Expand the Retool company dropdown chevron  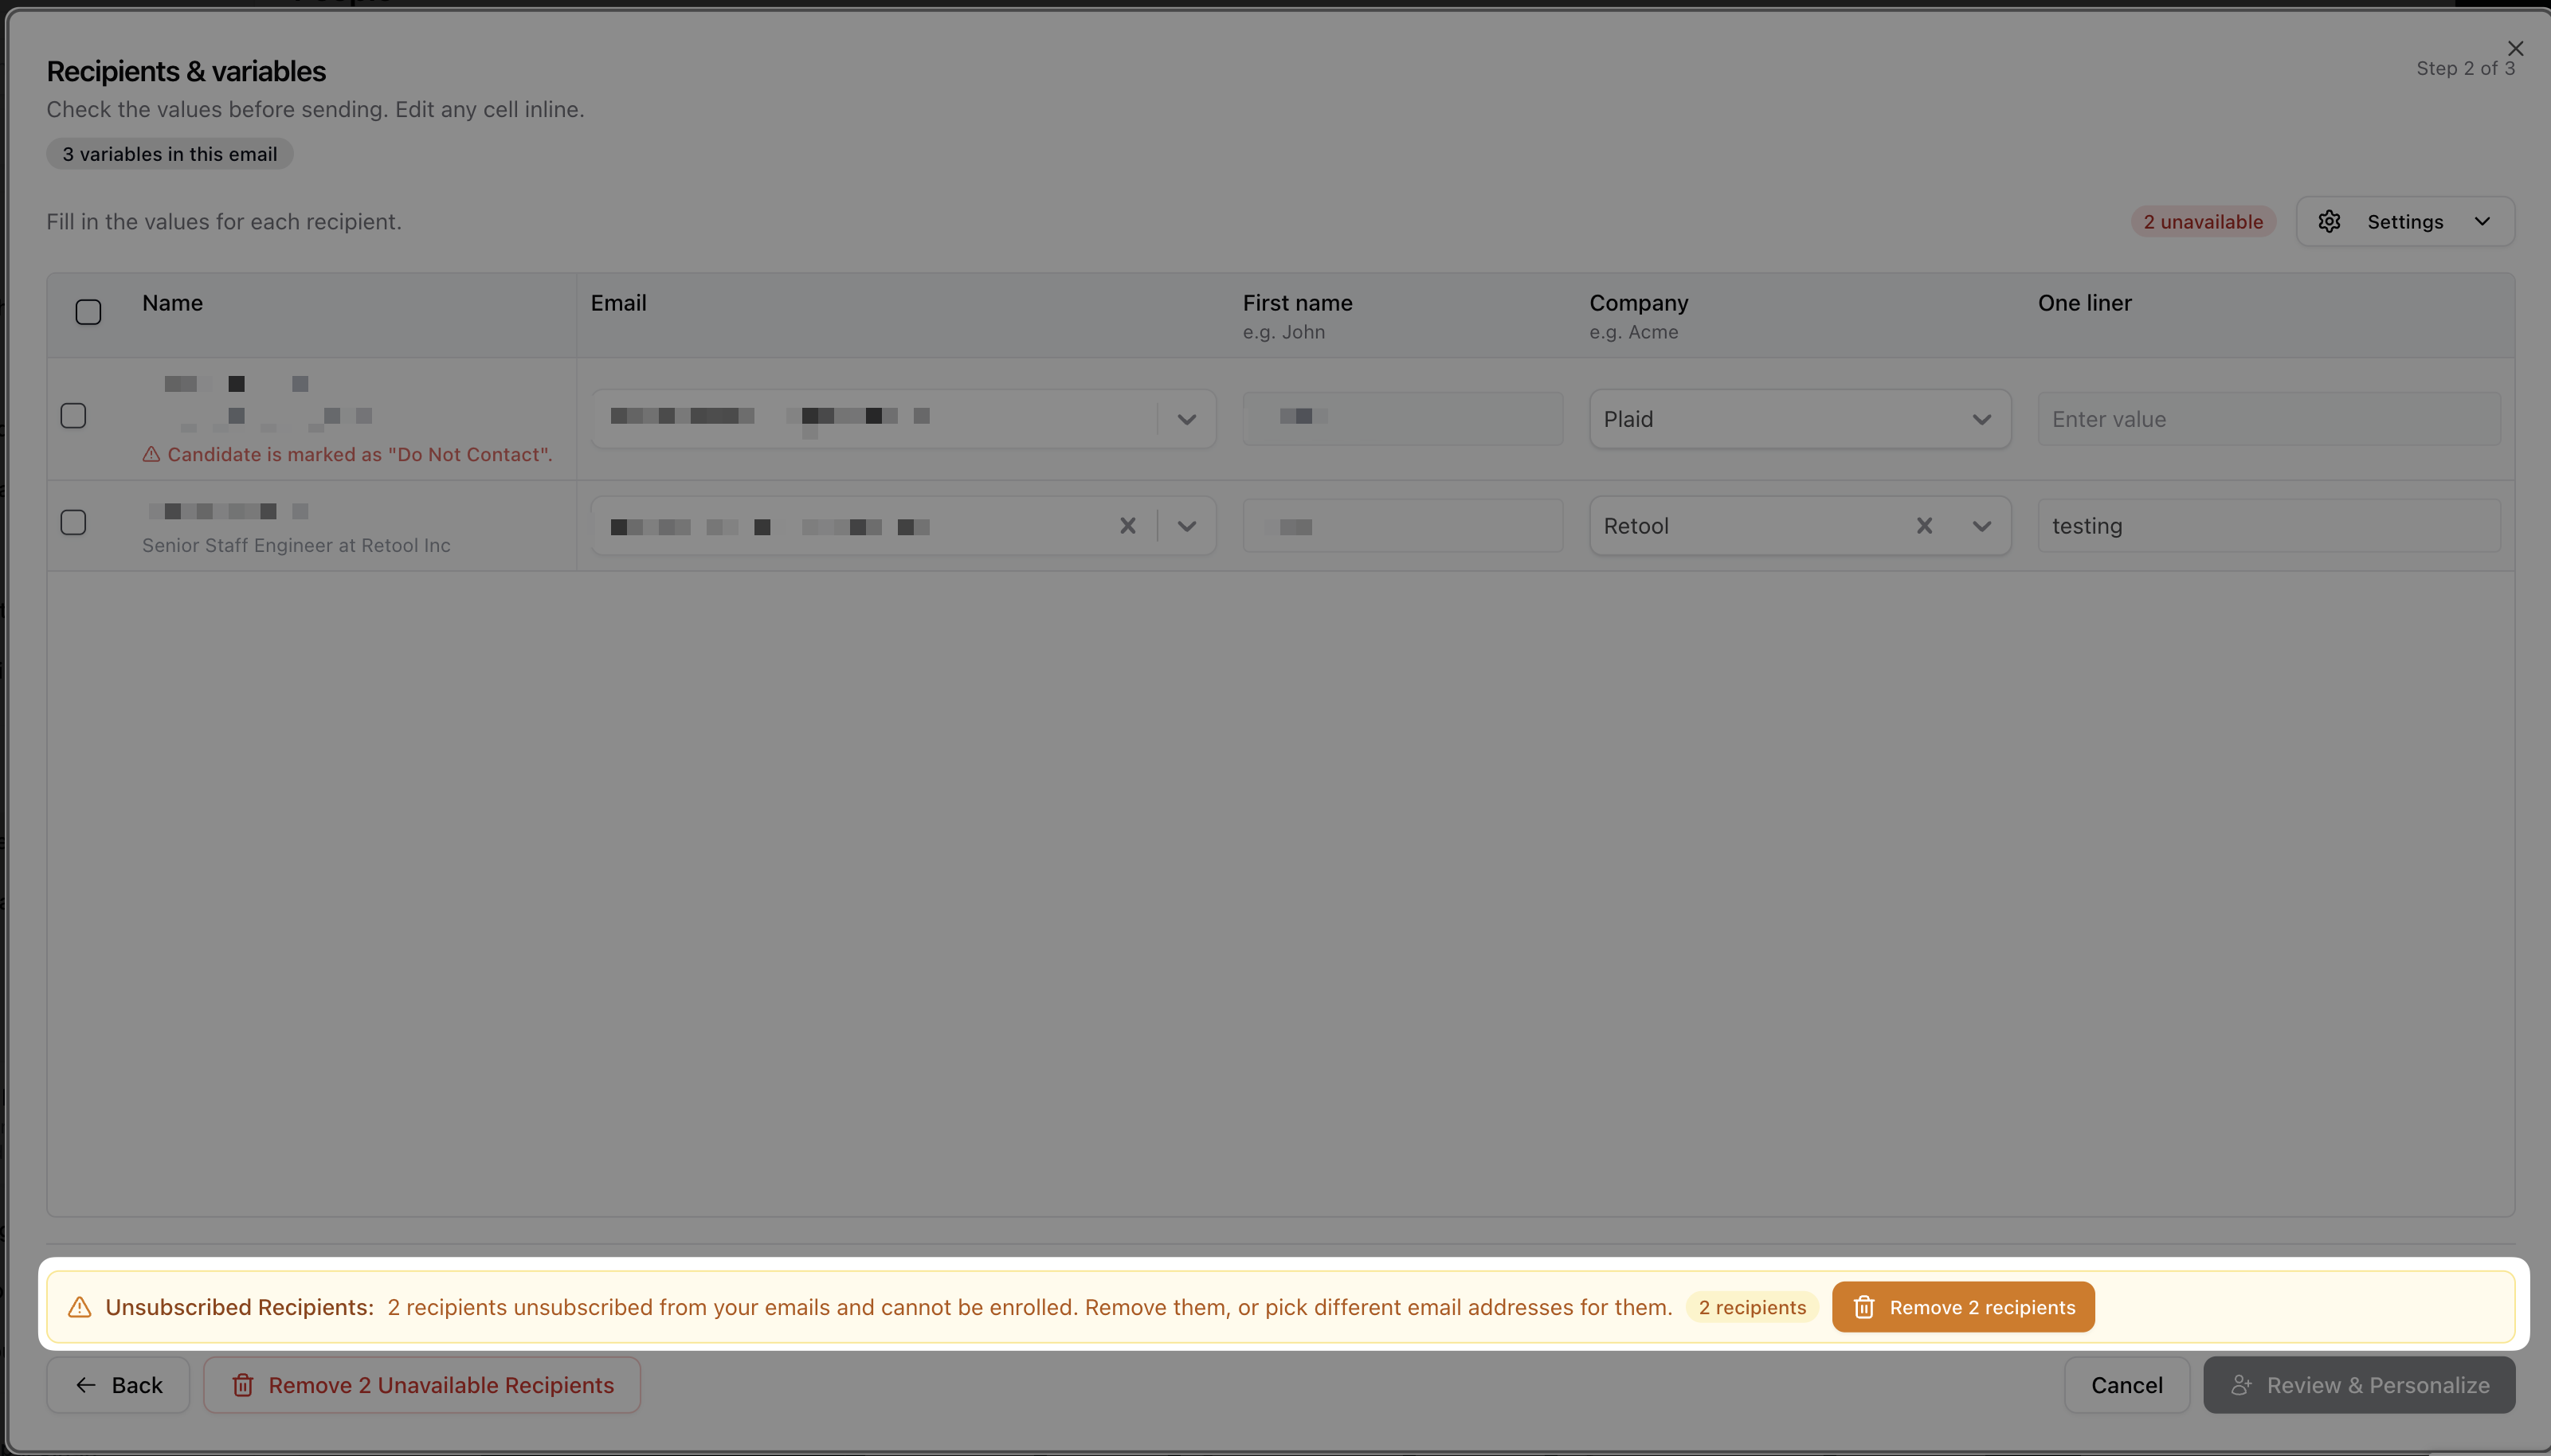[1981, 526]
